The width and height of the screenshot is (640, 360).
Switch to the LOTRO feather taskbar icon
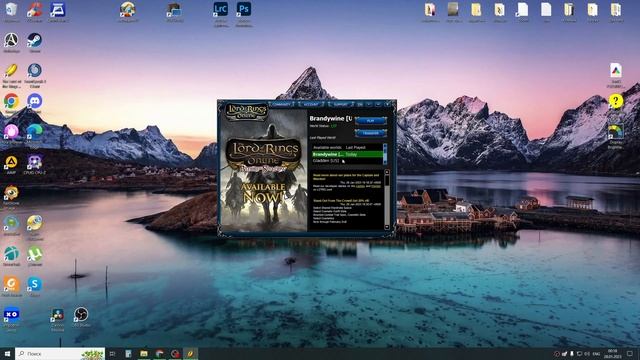190,353
